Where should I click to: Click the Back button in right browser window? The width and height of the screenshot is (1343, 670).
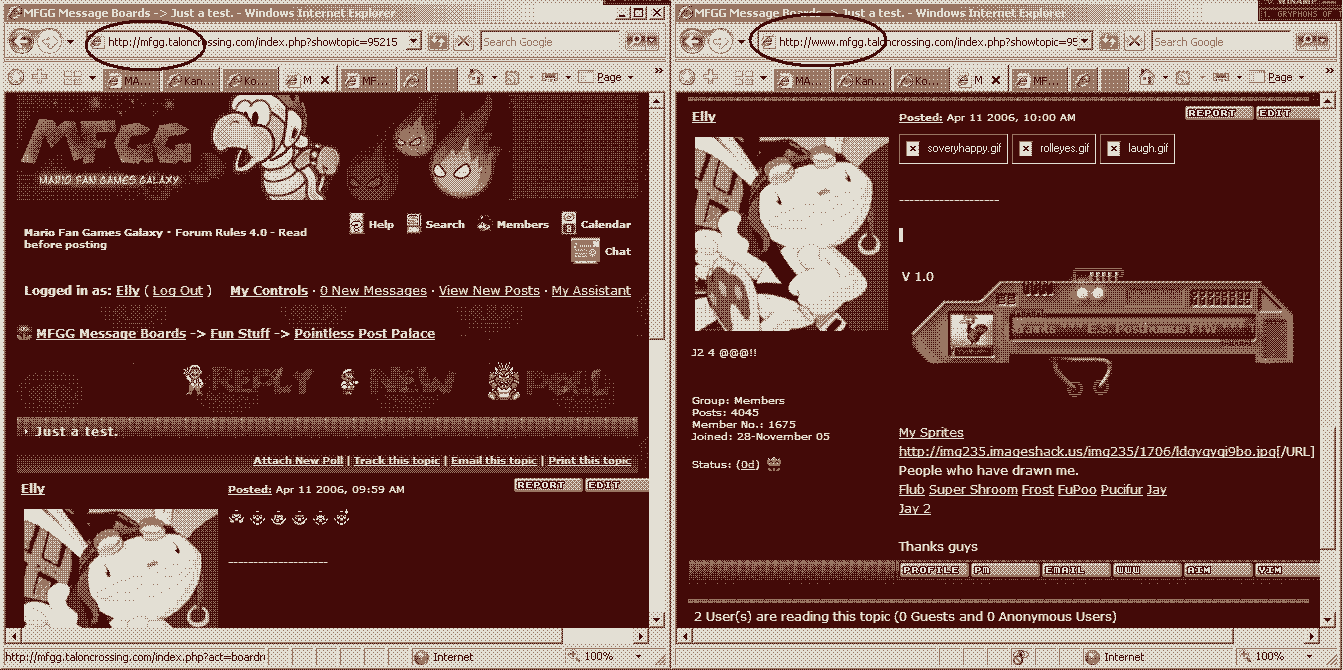click(x=694, y=42)
